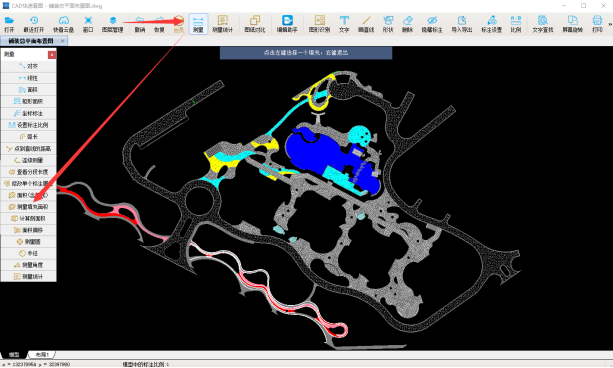Select the 删除 eraser tool
This screenshot has width=613, height=368.
[407, 24]
